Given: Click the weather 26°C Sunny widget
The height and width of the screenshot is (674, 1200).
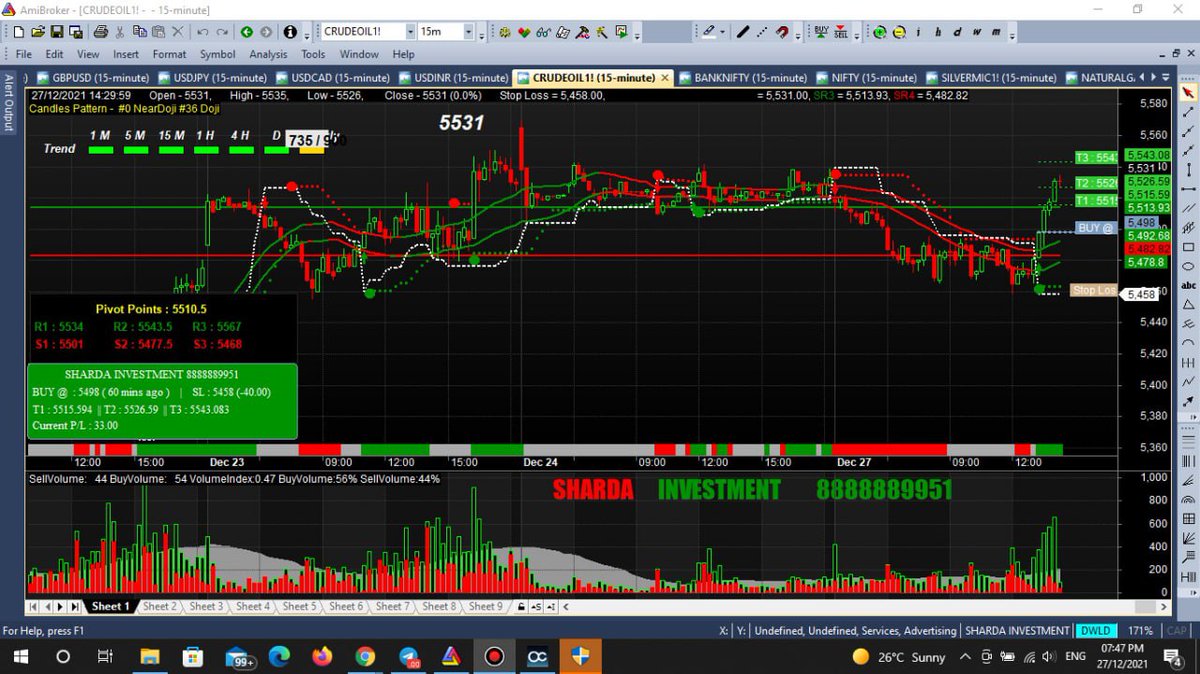Looking at the screenshot, I should (x=899, y=657).
